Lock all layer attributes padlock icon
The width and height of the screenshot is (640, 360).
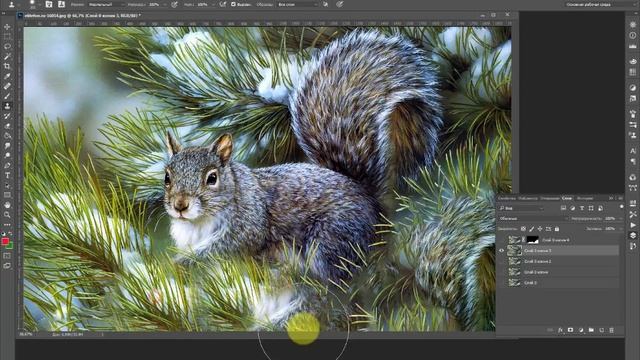tap(557, 229)
